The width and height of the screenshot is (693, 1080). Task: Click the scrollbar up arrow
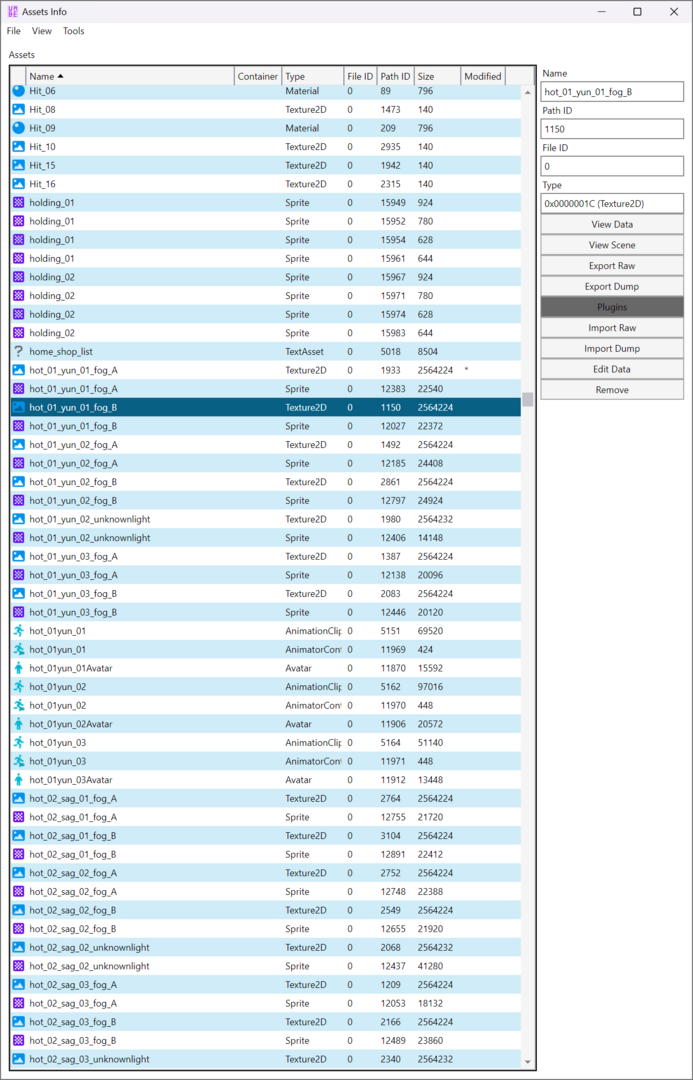528,92
